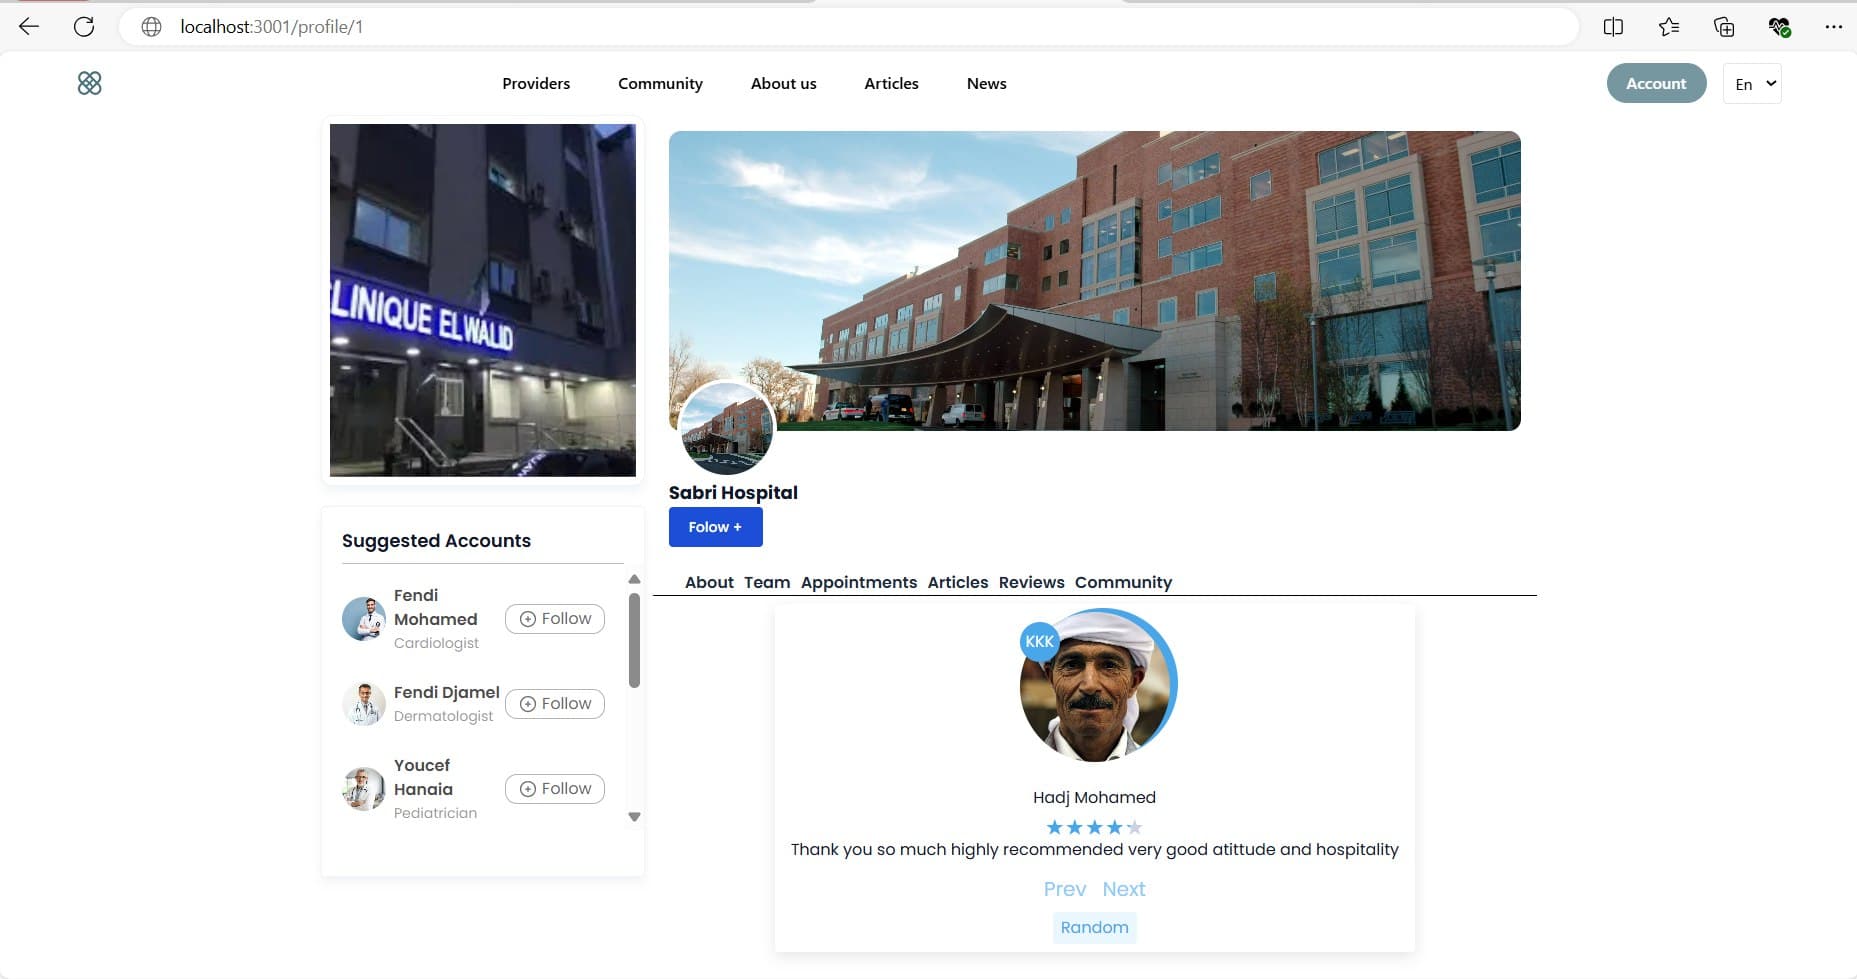Open browser favorites star icon
Image resolution: width=1857 pixels, height=979 pixels.
[1668, 27]
